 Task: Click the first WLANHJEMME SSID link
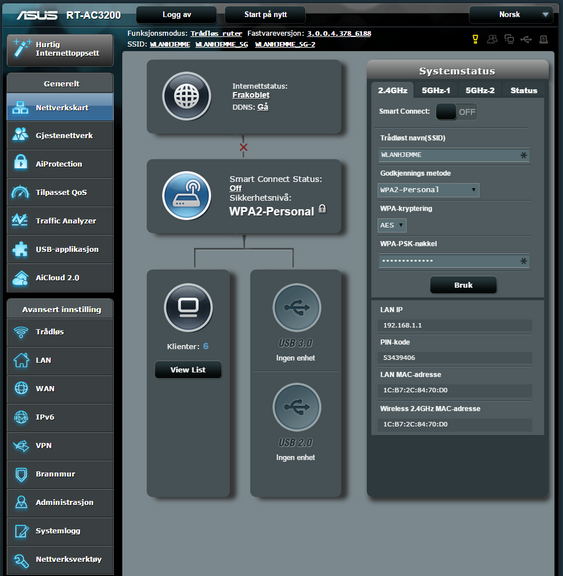pos(170,44)
